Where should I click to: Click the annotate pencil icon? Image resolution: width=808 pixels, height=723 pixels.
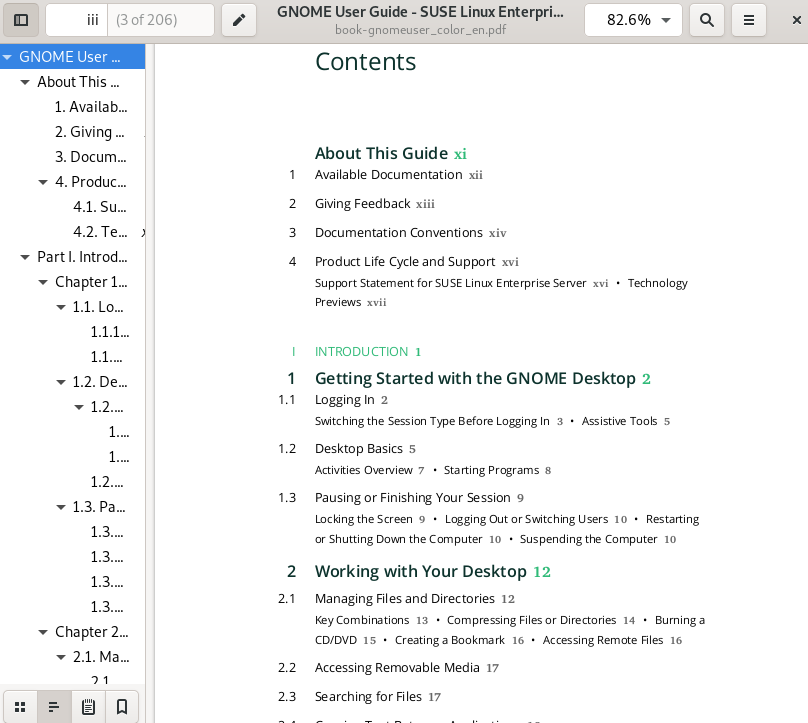tap(239, 20)
